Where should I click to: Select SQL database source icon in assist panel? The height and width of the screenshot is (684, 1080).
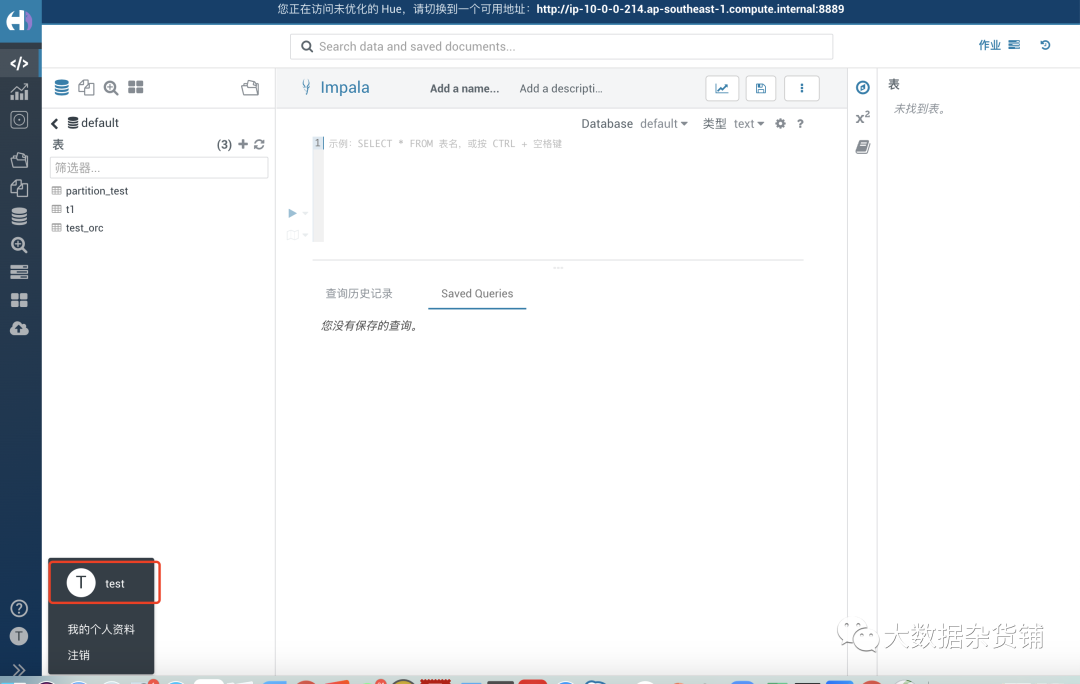pyautogui.click(x=61, y=87)
